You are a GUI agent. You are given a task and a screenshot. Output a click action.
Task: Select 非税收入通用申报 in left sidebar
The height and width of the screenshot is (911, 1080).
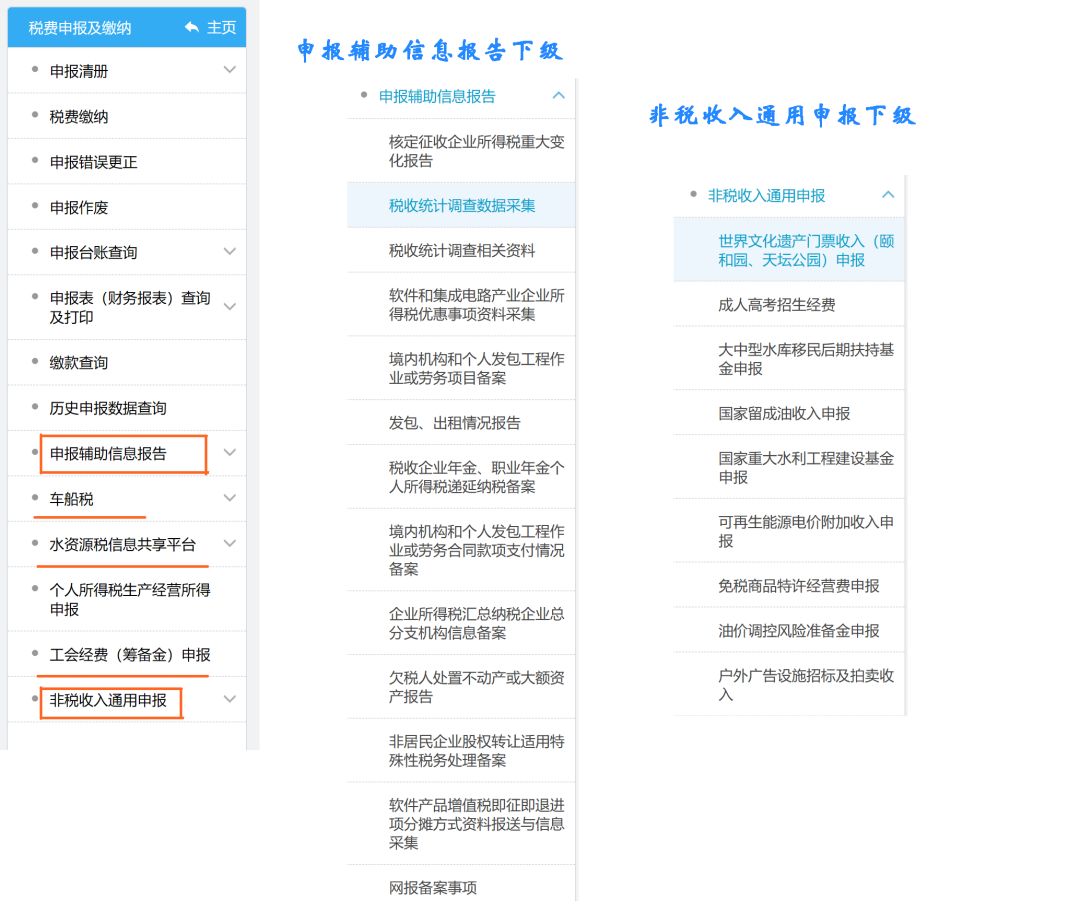(107, 700)
